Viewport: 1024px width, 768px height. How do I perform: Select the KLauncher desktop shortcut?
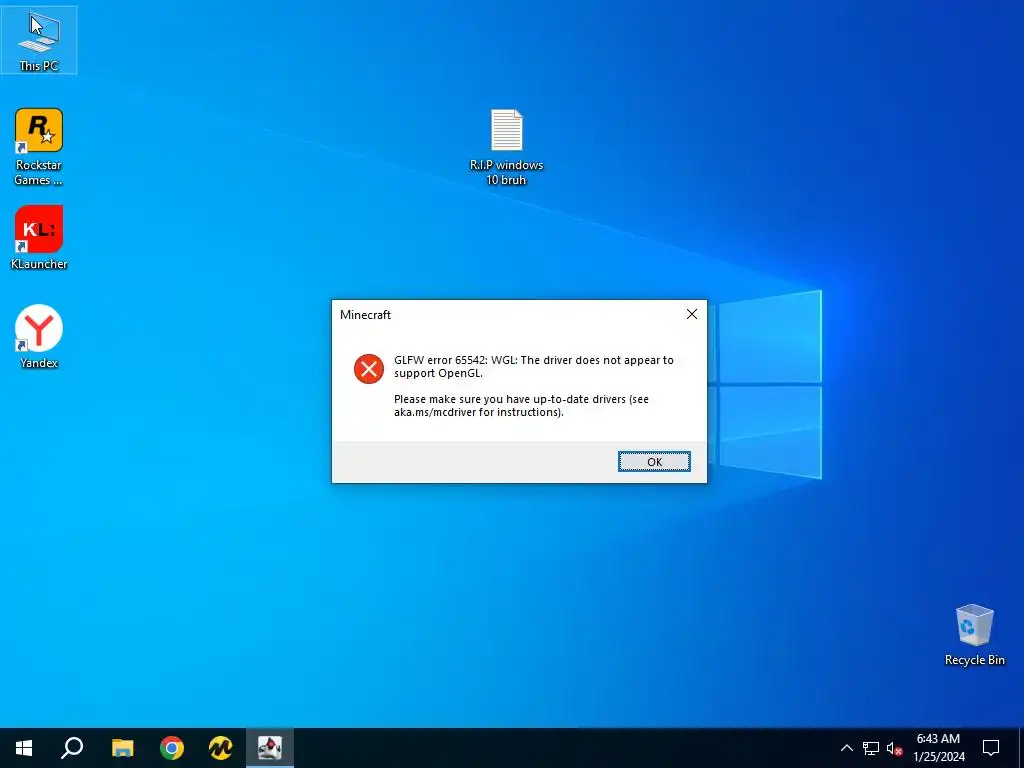tap(39, 238)
